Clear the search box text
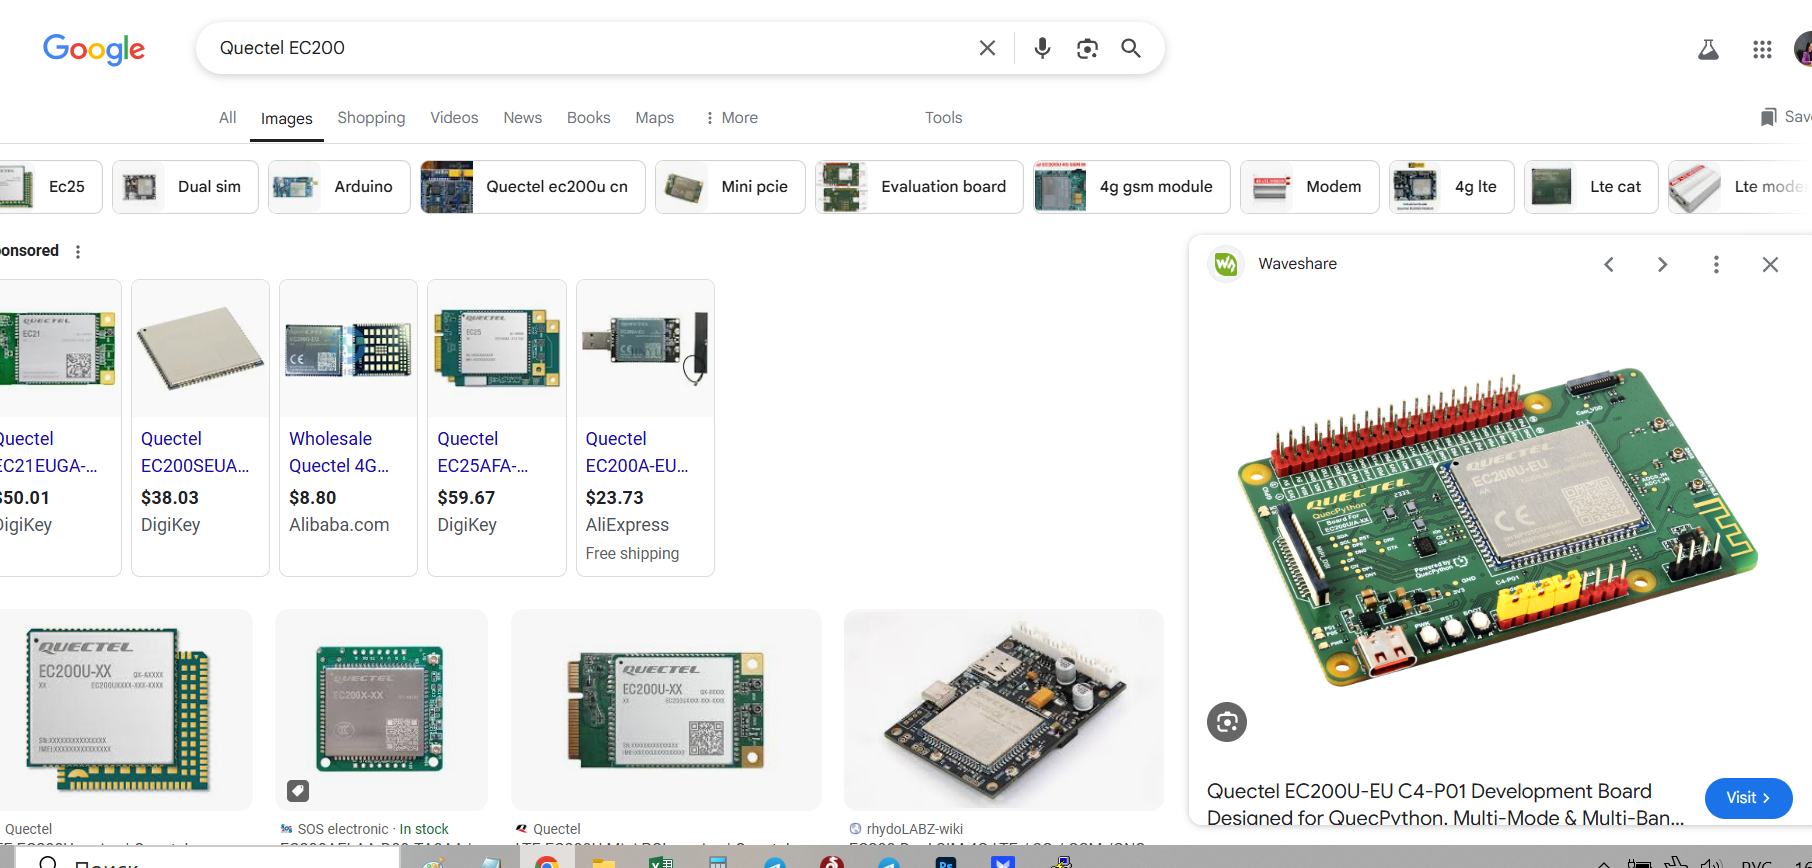Viewport: 1812px width, 868px height. pos(987,48)
